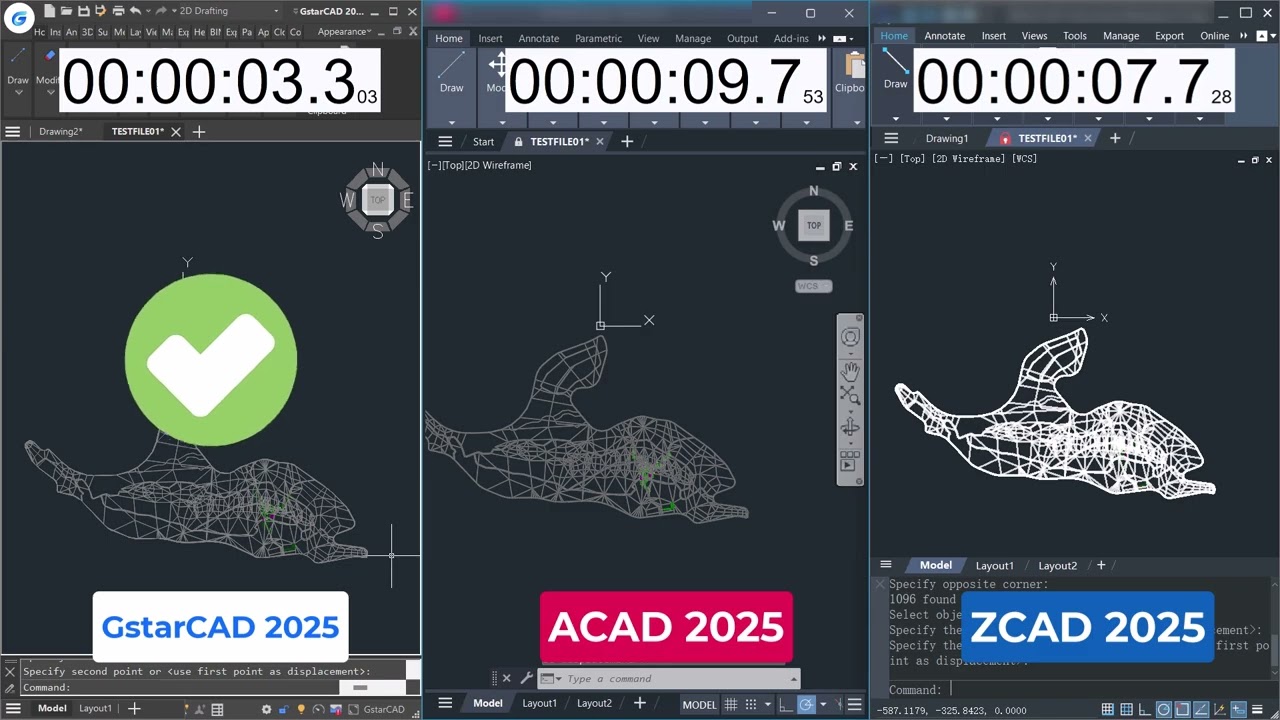Screen dimensions: 1280x720
Task: Switch to the Start tab in ACAD
Action: [x=483, y=142]
